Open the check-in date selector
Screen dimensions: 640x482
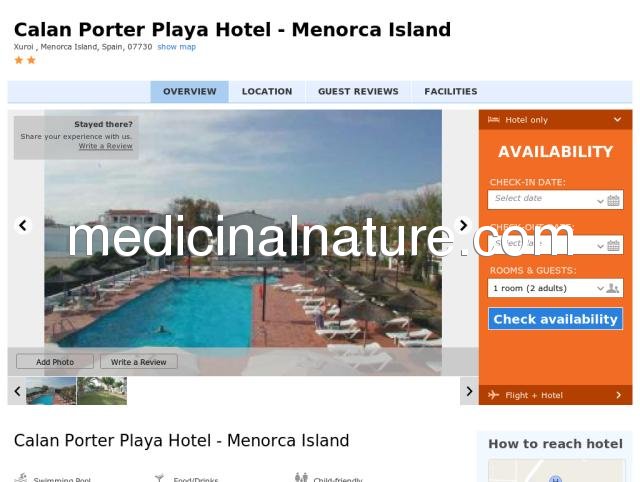tap(556, 200)
